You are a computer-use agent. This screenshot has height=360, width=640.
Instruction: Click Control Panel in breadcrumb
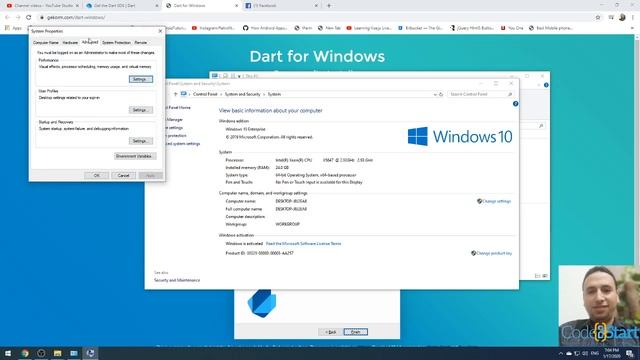(205, 94)
